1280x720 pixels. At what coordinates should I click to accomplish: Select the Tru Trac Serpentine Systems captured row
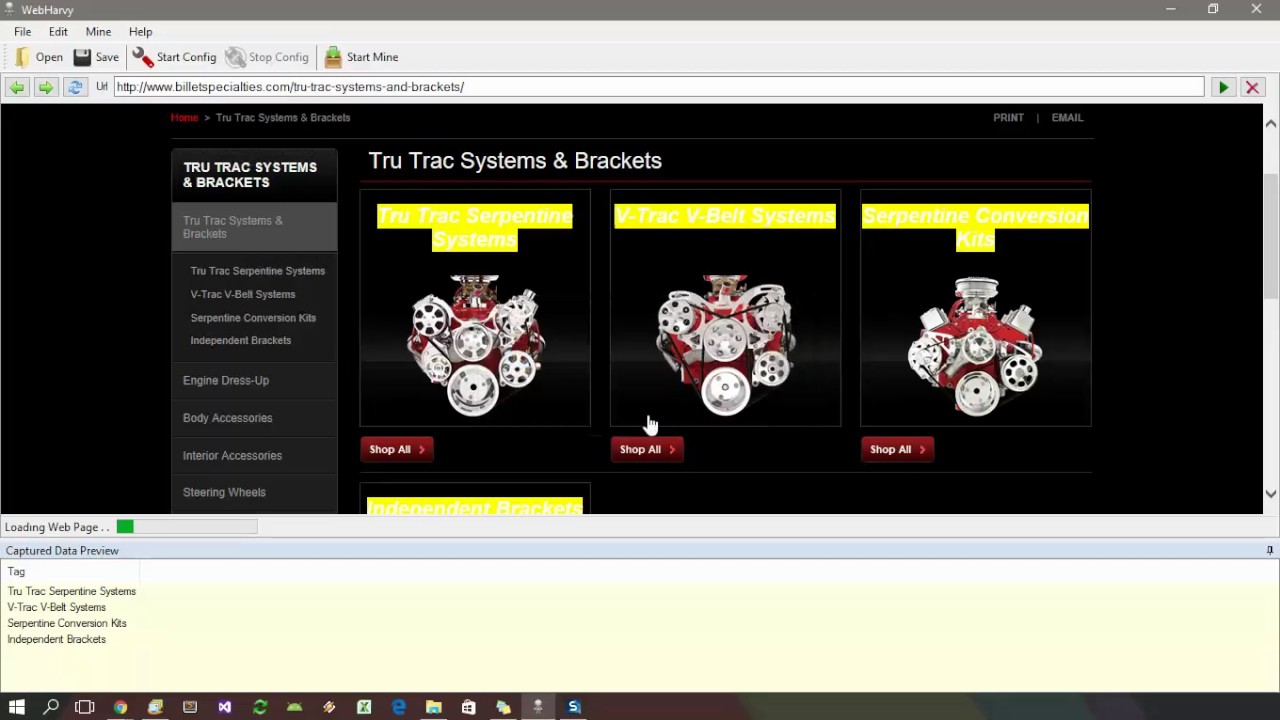coord(72,592)
